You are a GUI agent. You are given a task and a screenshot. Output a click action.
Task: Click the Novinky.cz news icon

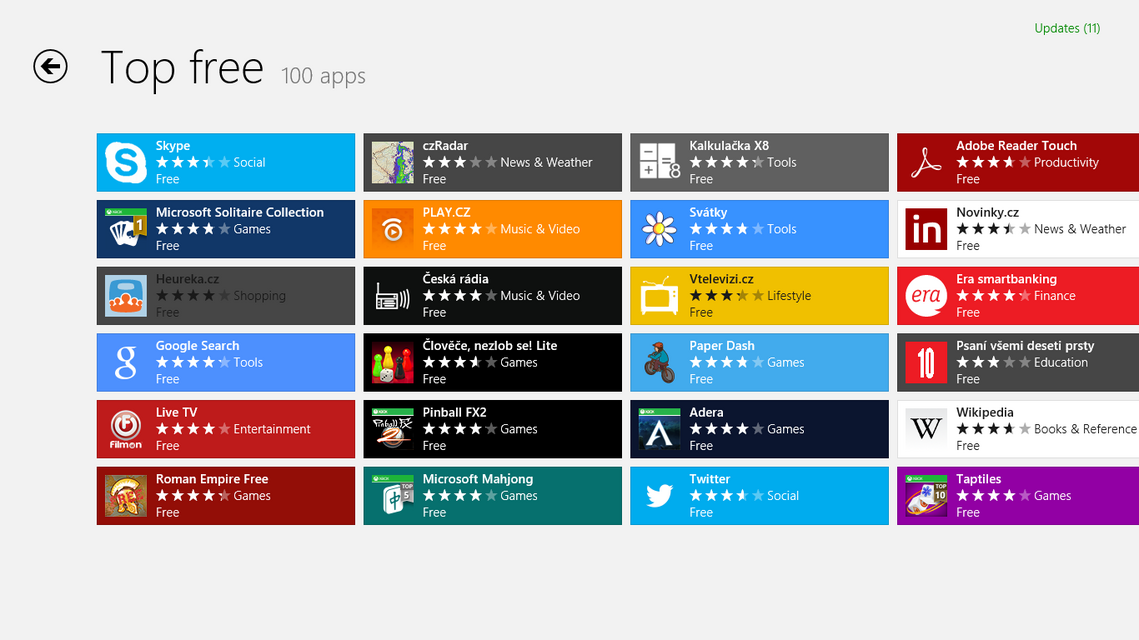[926, 229]
